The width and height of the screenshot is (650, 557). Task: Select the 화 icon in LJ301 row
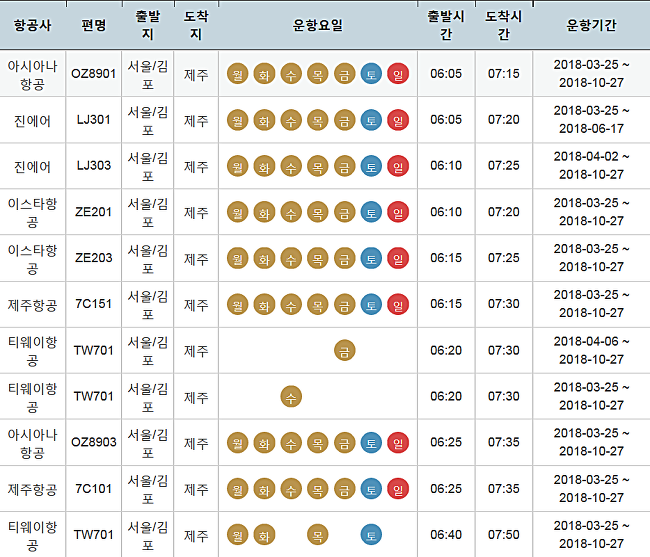pos(264,120)
